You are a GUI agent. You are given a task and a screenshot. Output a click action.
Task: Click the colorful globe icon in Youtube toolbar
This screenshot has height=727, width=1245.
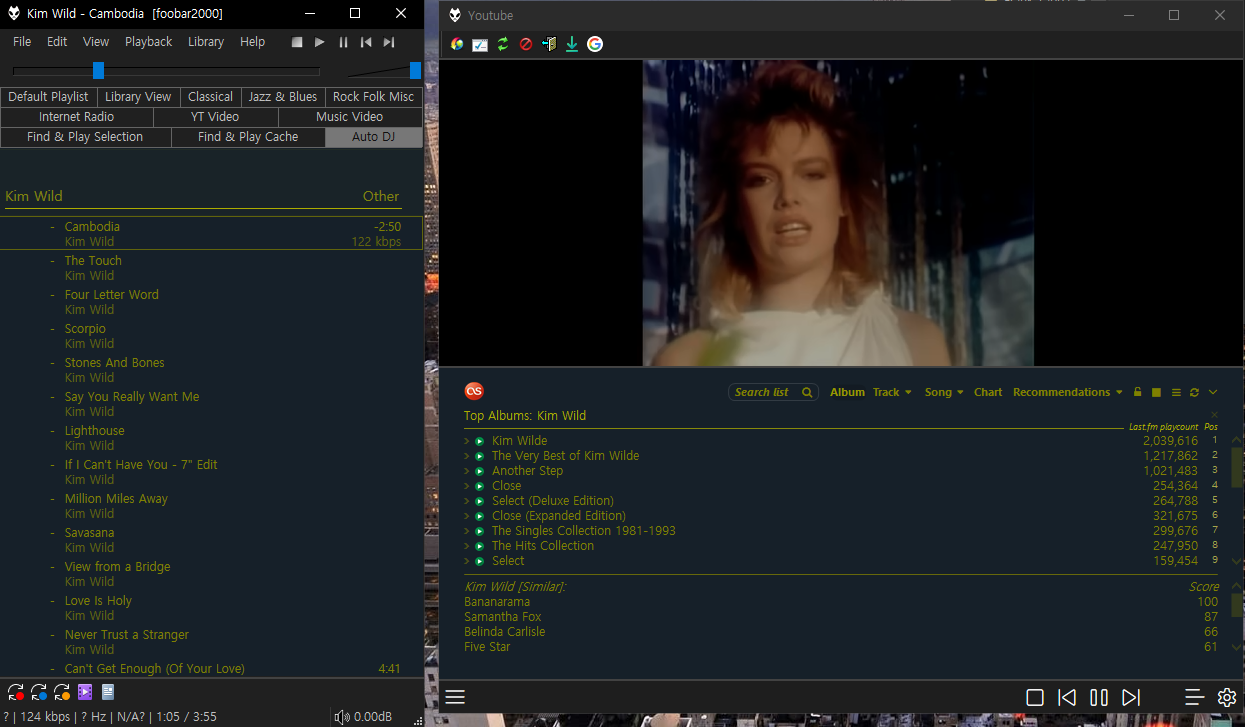[x=457, y=44]
